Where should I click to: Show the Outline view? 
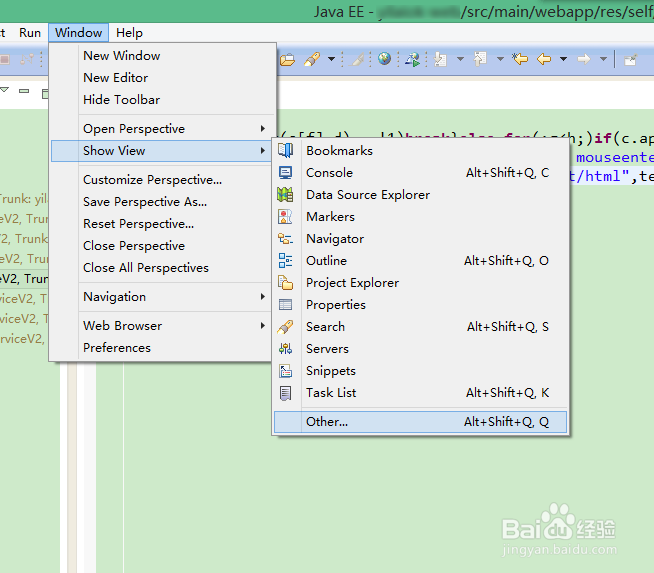click(x=420, y=261)
